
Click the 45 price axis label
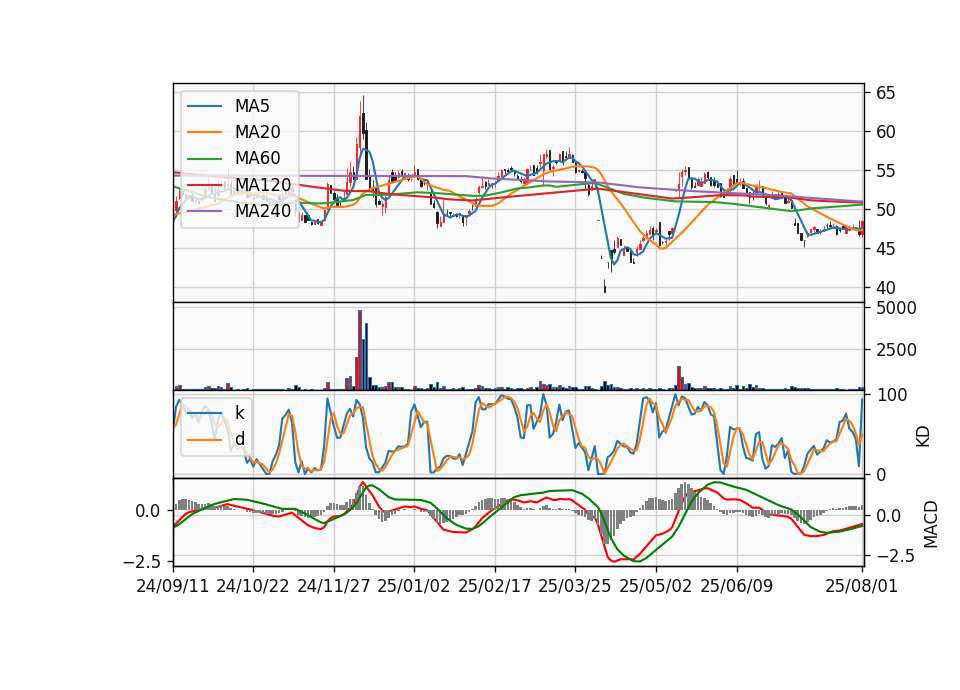(886, 249)
